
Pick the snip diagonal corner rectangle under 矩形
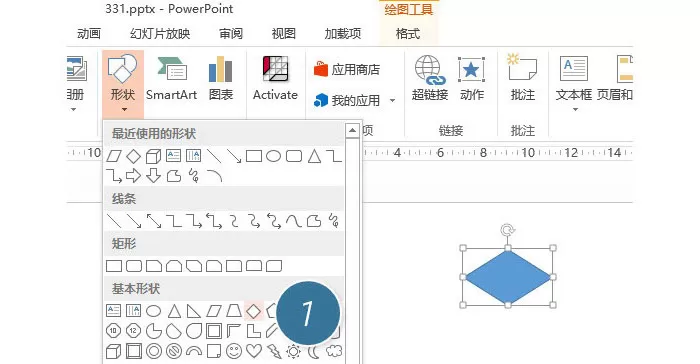[194, 266]
